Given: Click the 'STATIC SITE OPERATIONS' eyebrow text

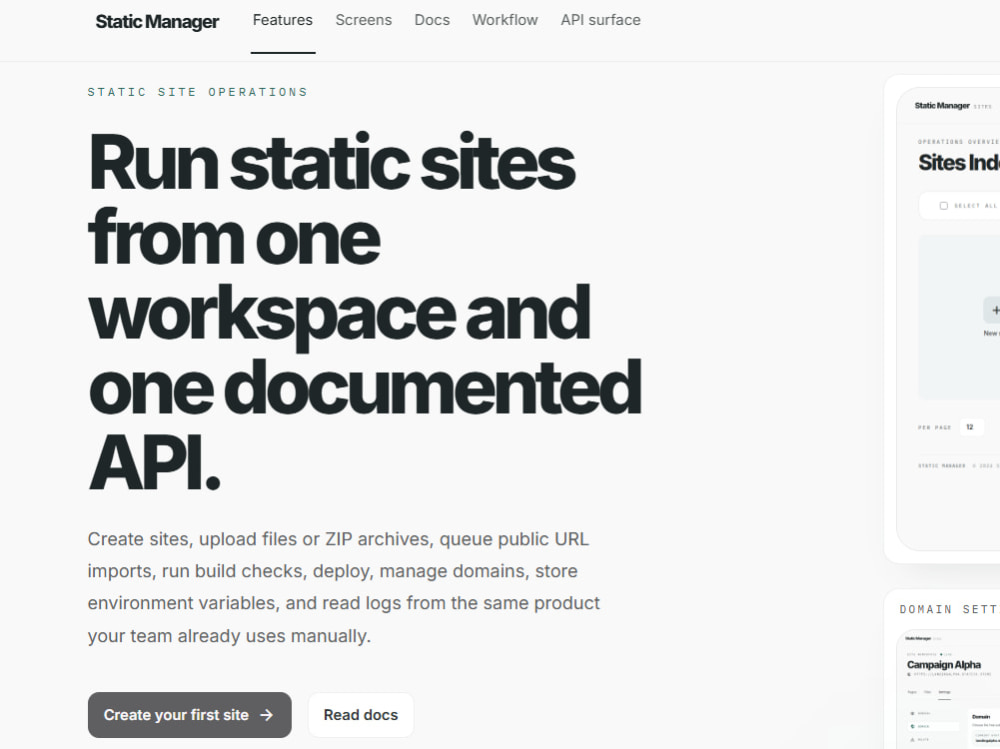Looking at the screenshot, I should pyautogui.click(x=197, y=92).
